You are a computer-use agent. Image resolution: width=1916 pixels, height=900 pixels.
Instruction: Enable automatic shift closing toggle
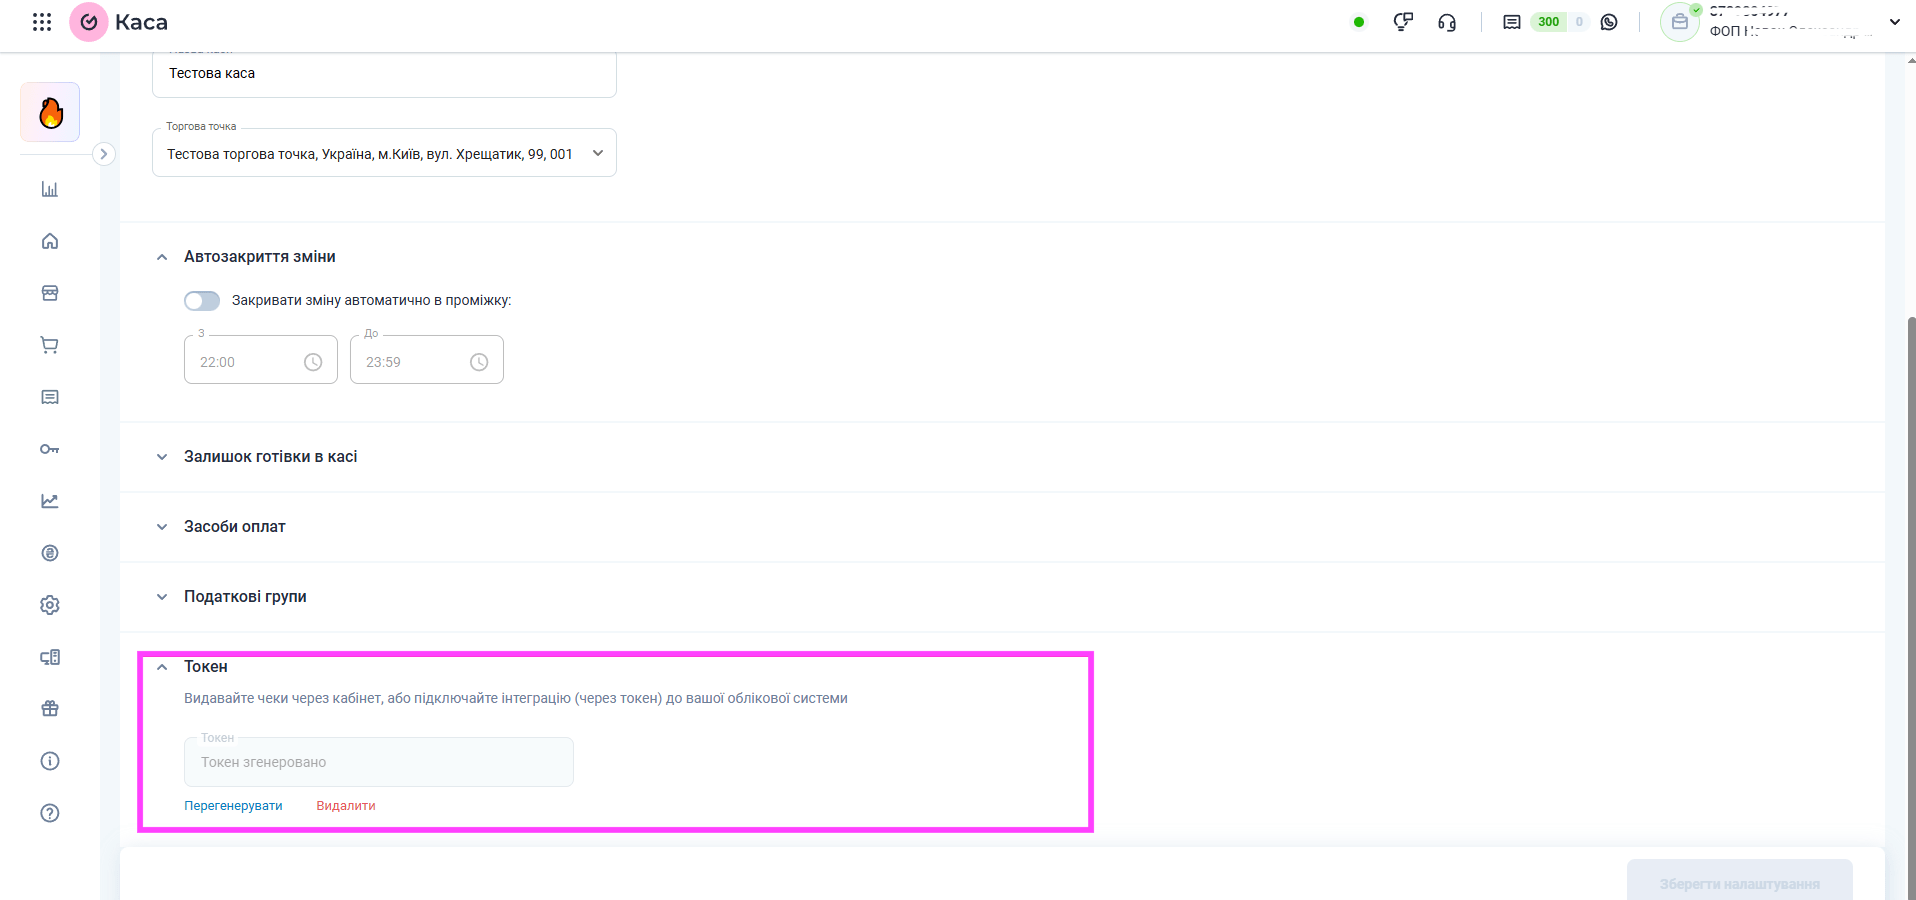click(202, 301)
